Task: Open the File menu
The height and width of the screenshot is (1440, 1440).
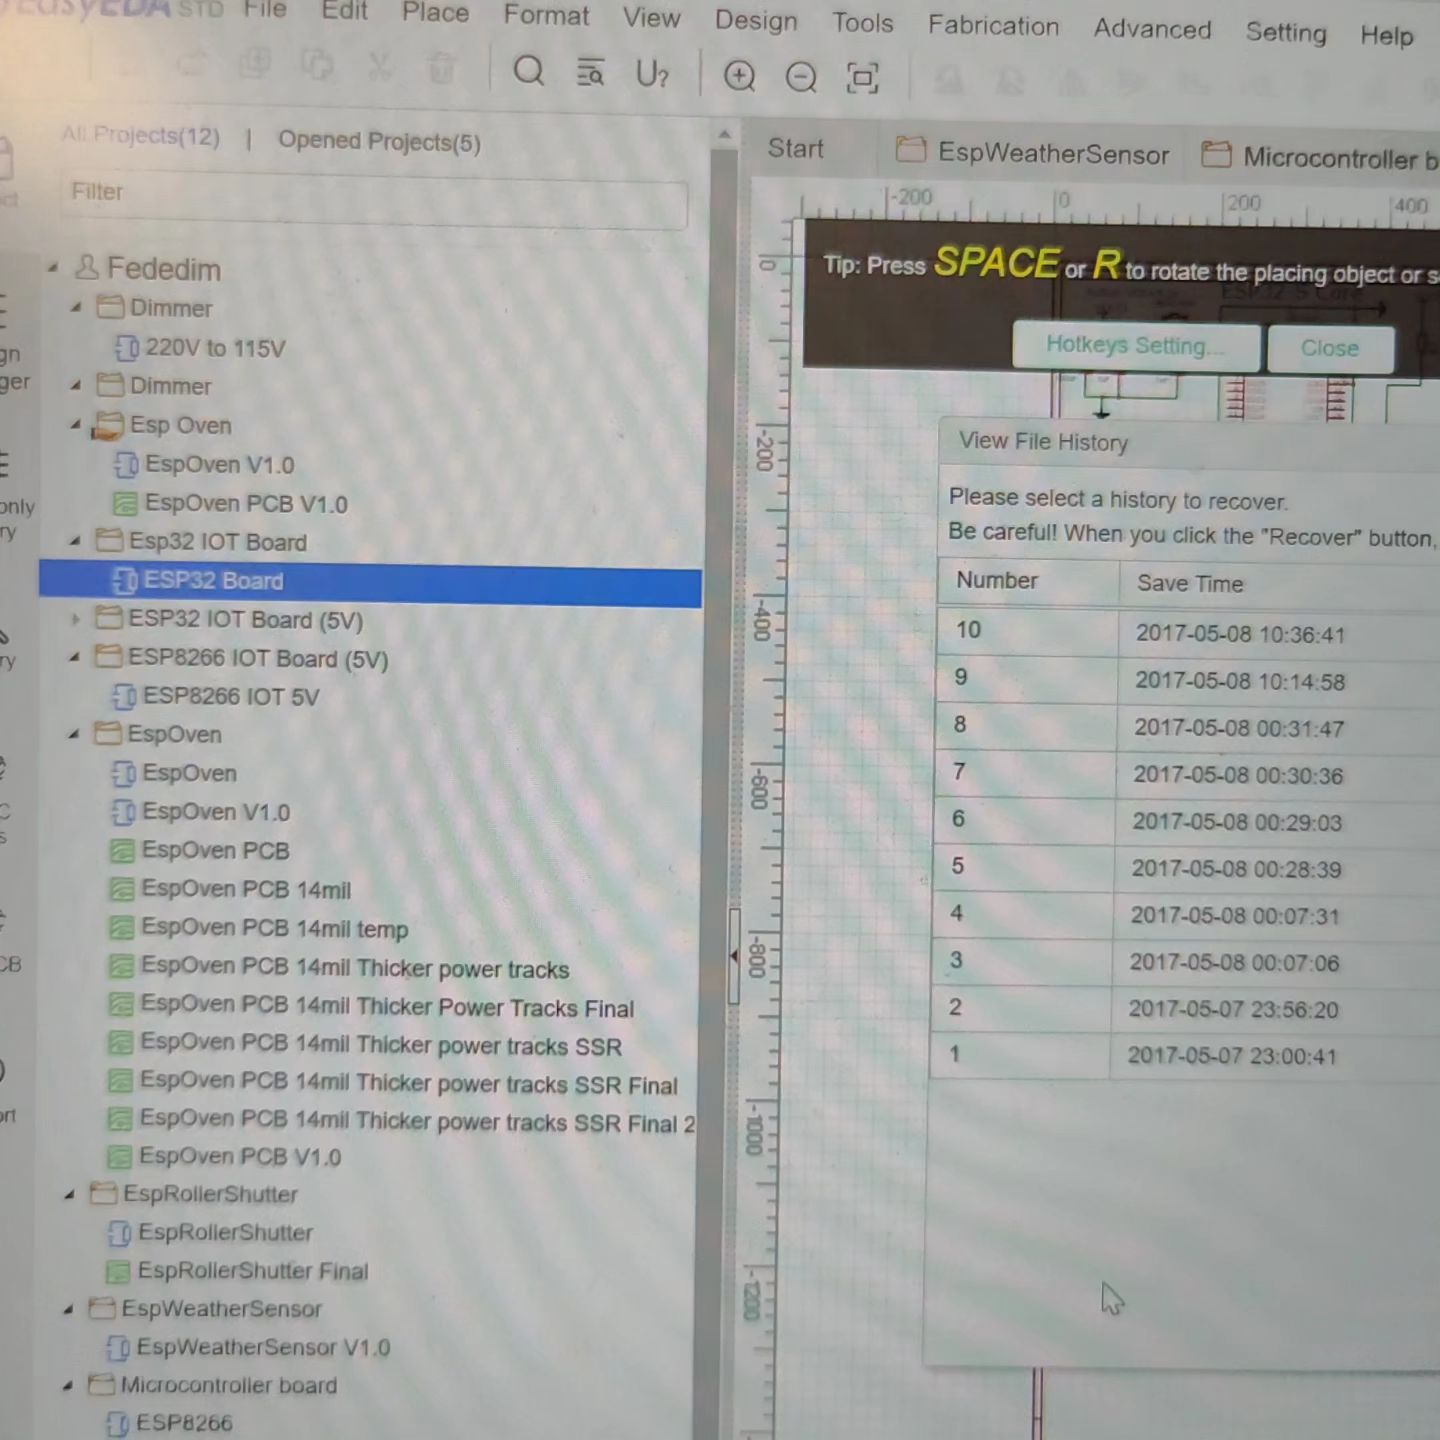Action: [265, 10]
